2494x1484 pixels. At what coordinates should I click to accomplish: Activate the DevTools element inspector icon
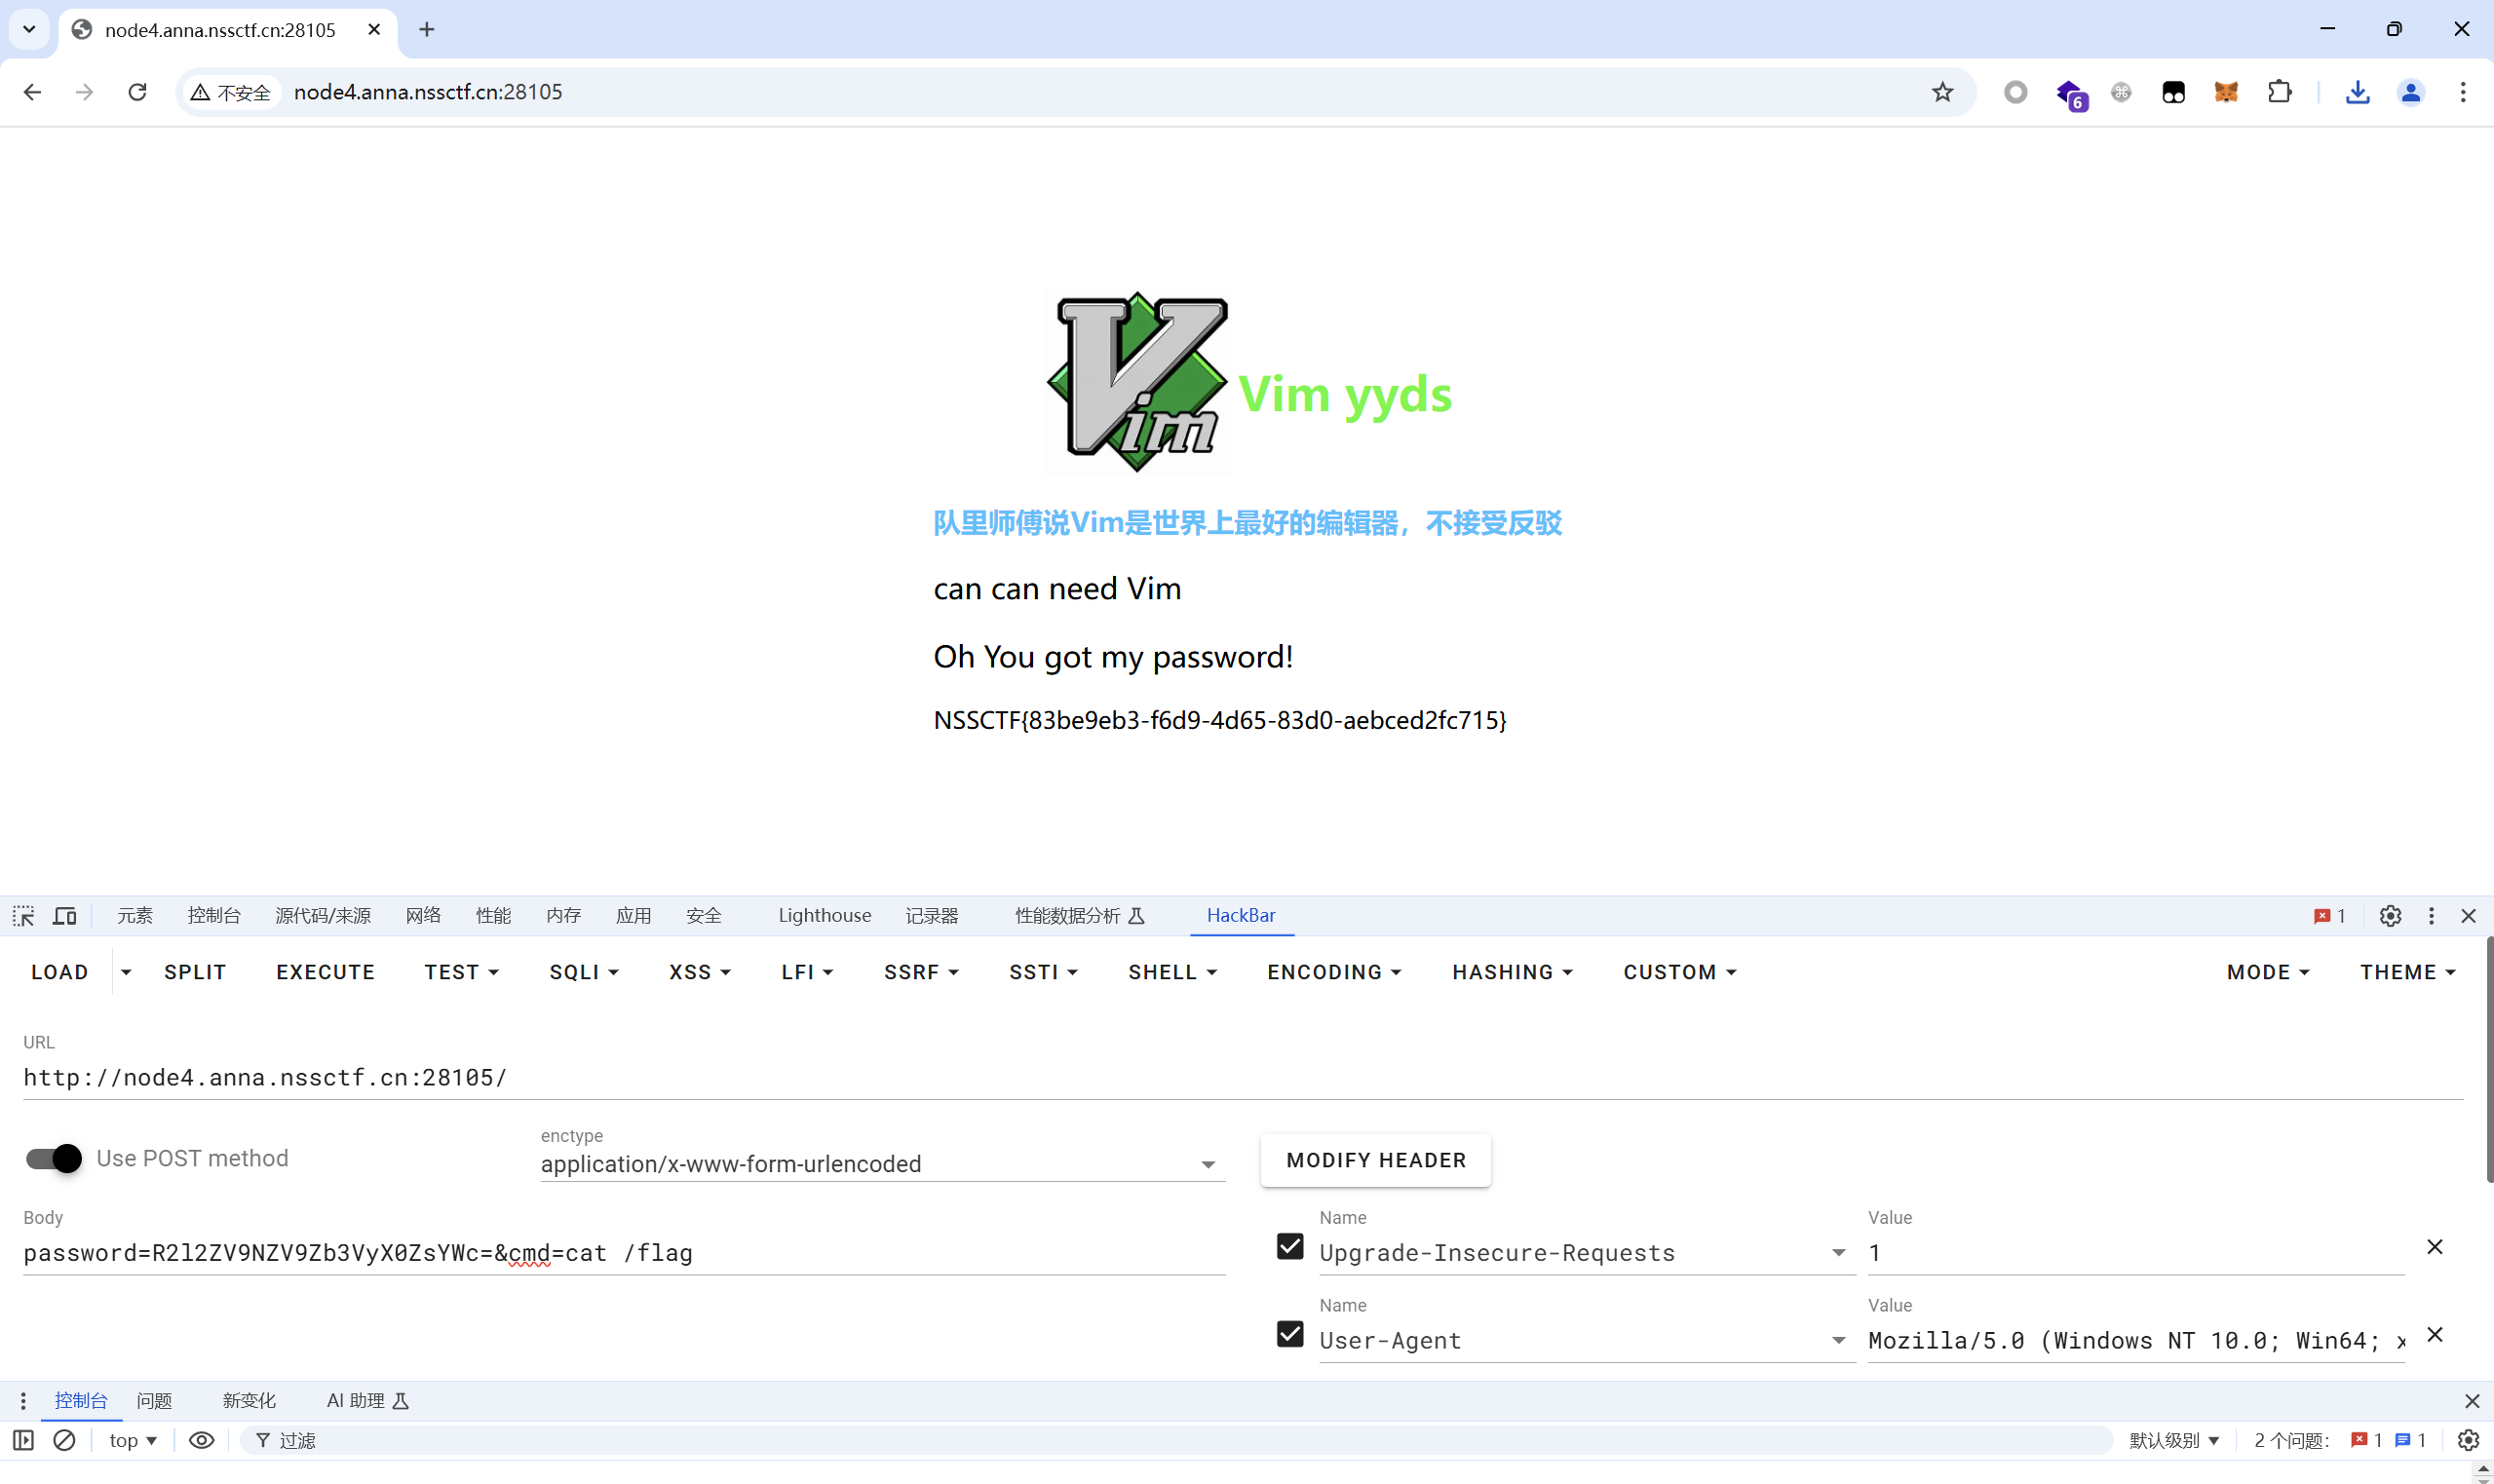(23, 915)
